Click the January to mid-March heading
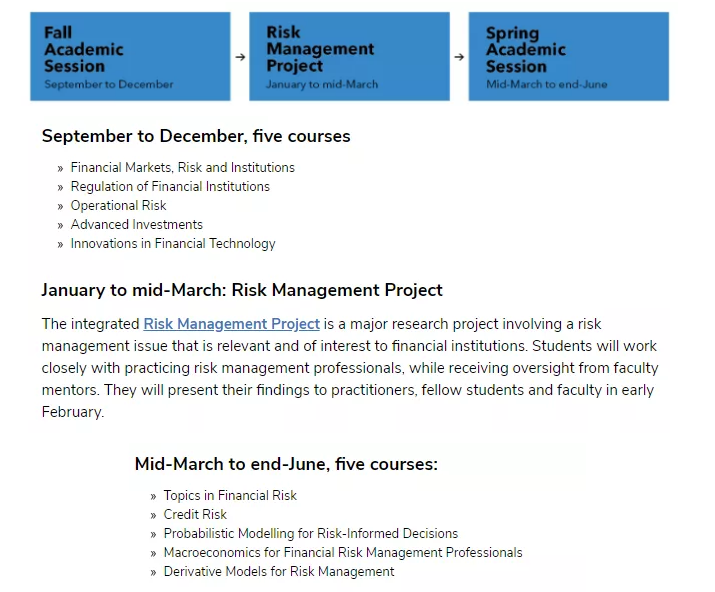Viewport: 715px width, 592px height. click(x=242, y=290)
